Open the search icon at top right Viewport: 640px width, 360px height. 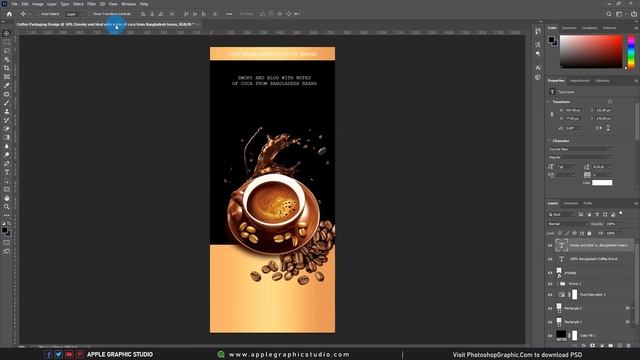tap(609, 14)
